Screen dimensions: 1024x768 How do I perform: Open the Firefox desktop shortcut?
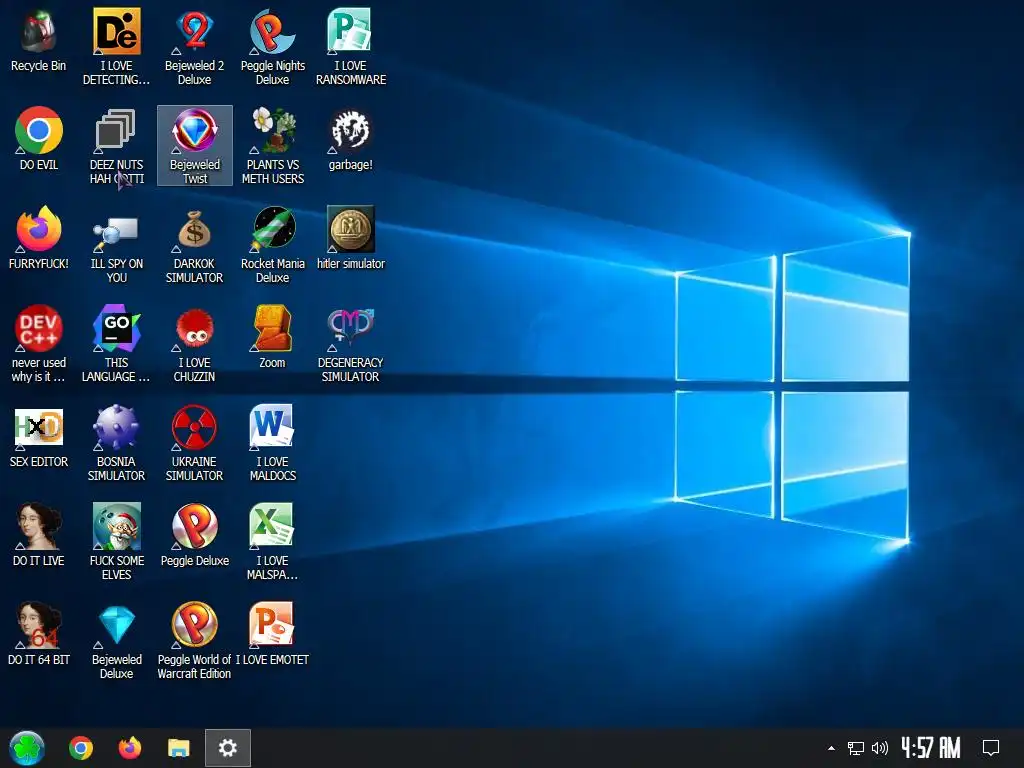(39, 238)
